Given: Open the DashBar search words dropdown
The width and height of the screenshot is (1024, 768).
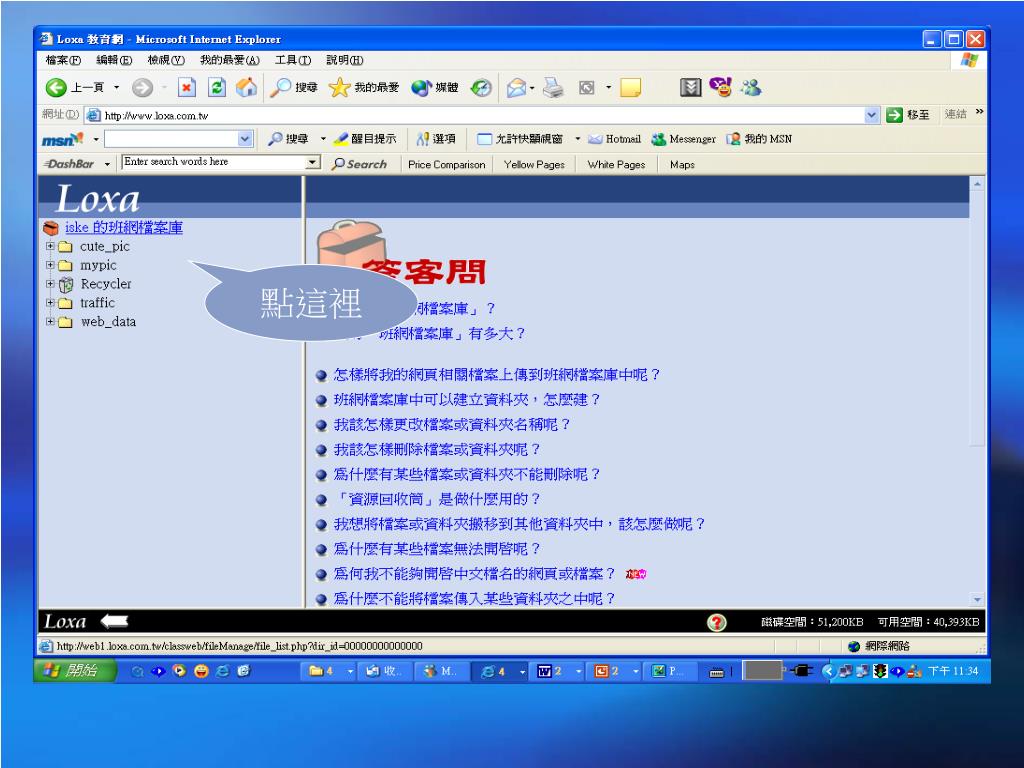Looking at the screenshot, I should point(314,163).
